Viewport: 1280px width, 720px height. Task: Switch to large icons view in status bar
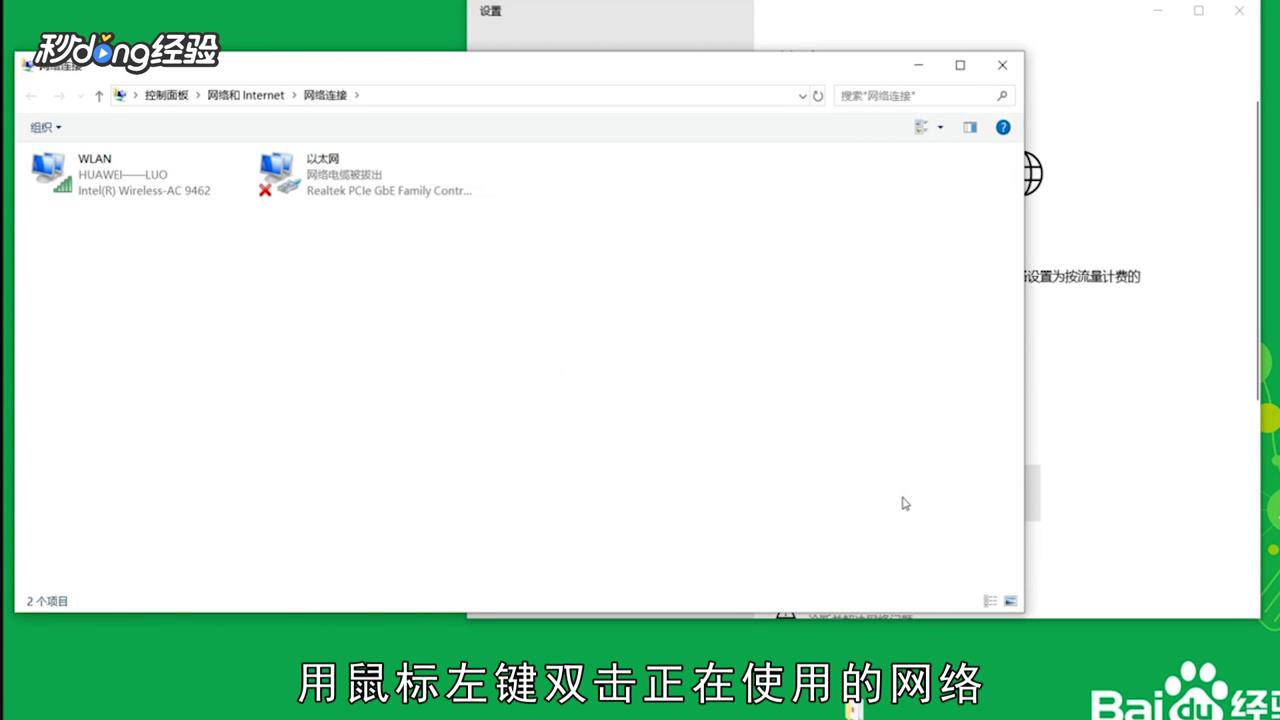(1011, 601)
